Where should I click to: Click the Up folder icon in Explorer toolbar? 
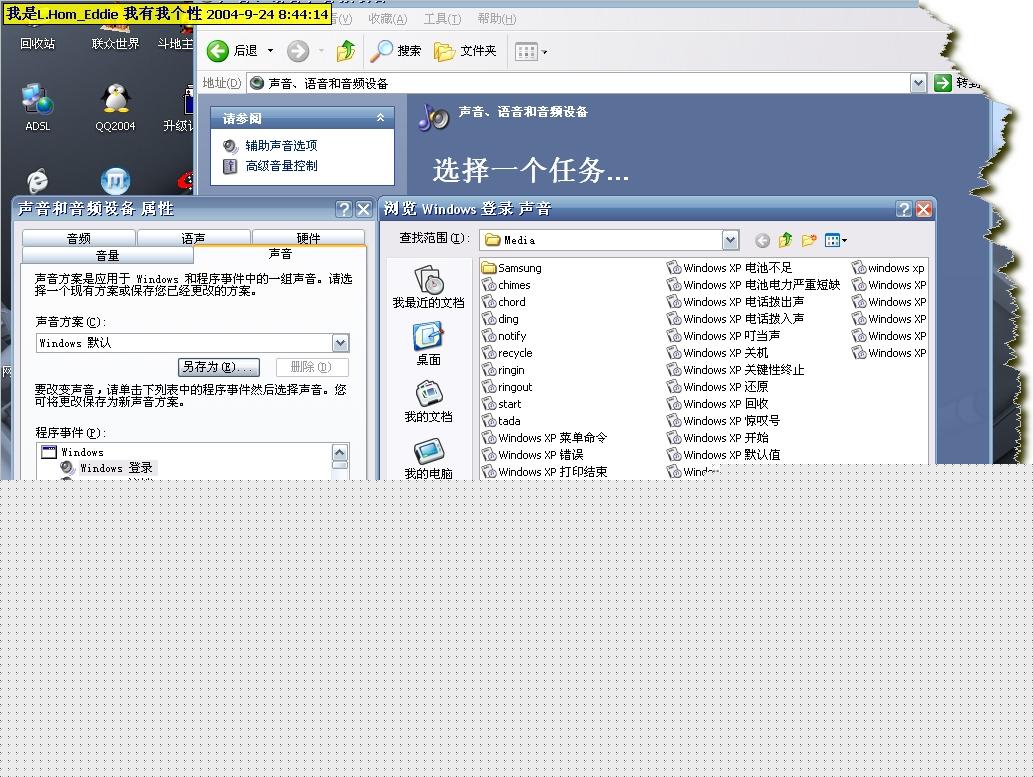[x=346, y=51]
